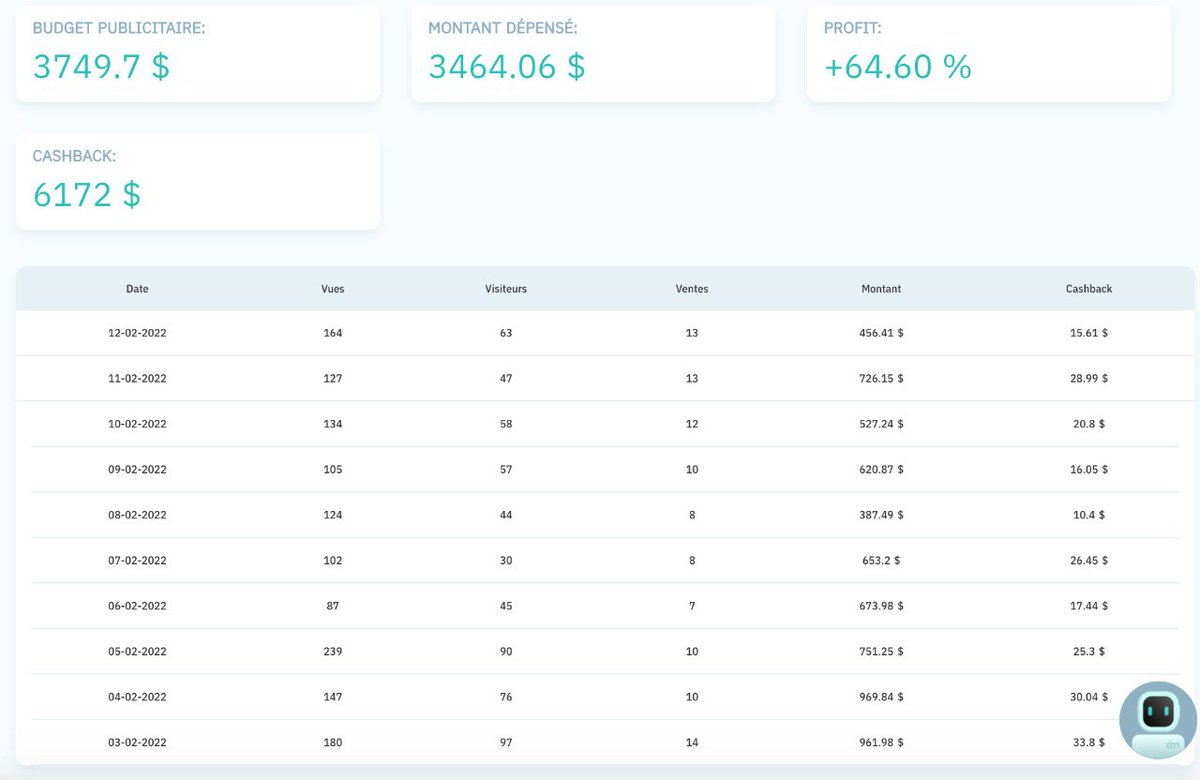This screenshot has width=1200, height=780.
Task: Select the date 06-02-2022
Action: coord(137,606)
